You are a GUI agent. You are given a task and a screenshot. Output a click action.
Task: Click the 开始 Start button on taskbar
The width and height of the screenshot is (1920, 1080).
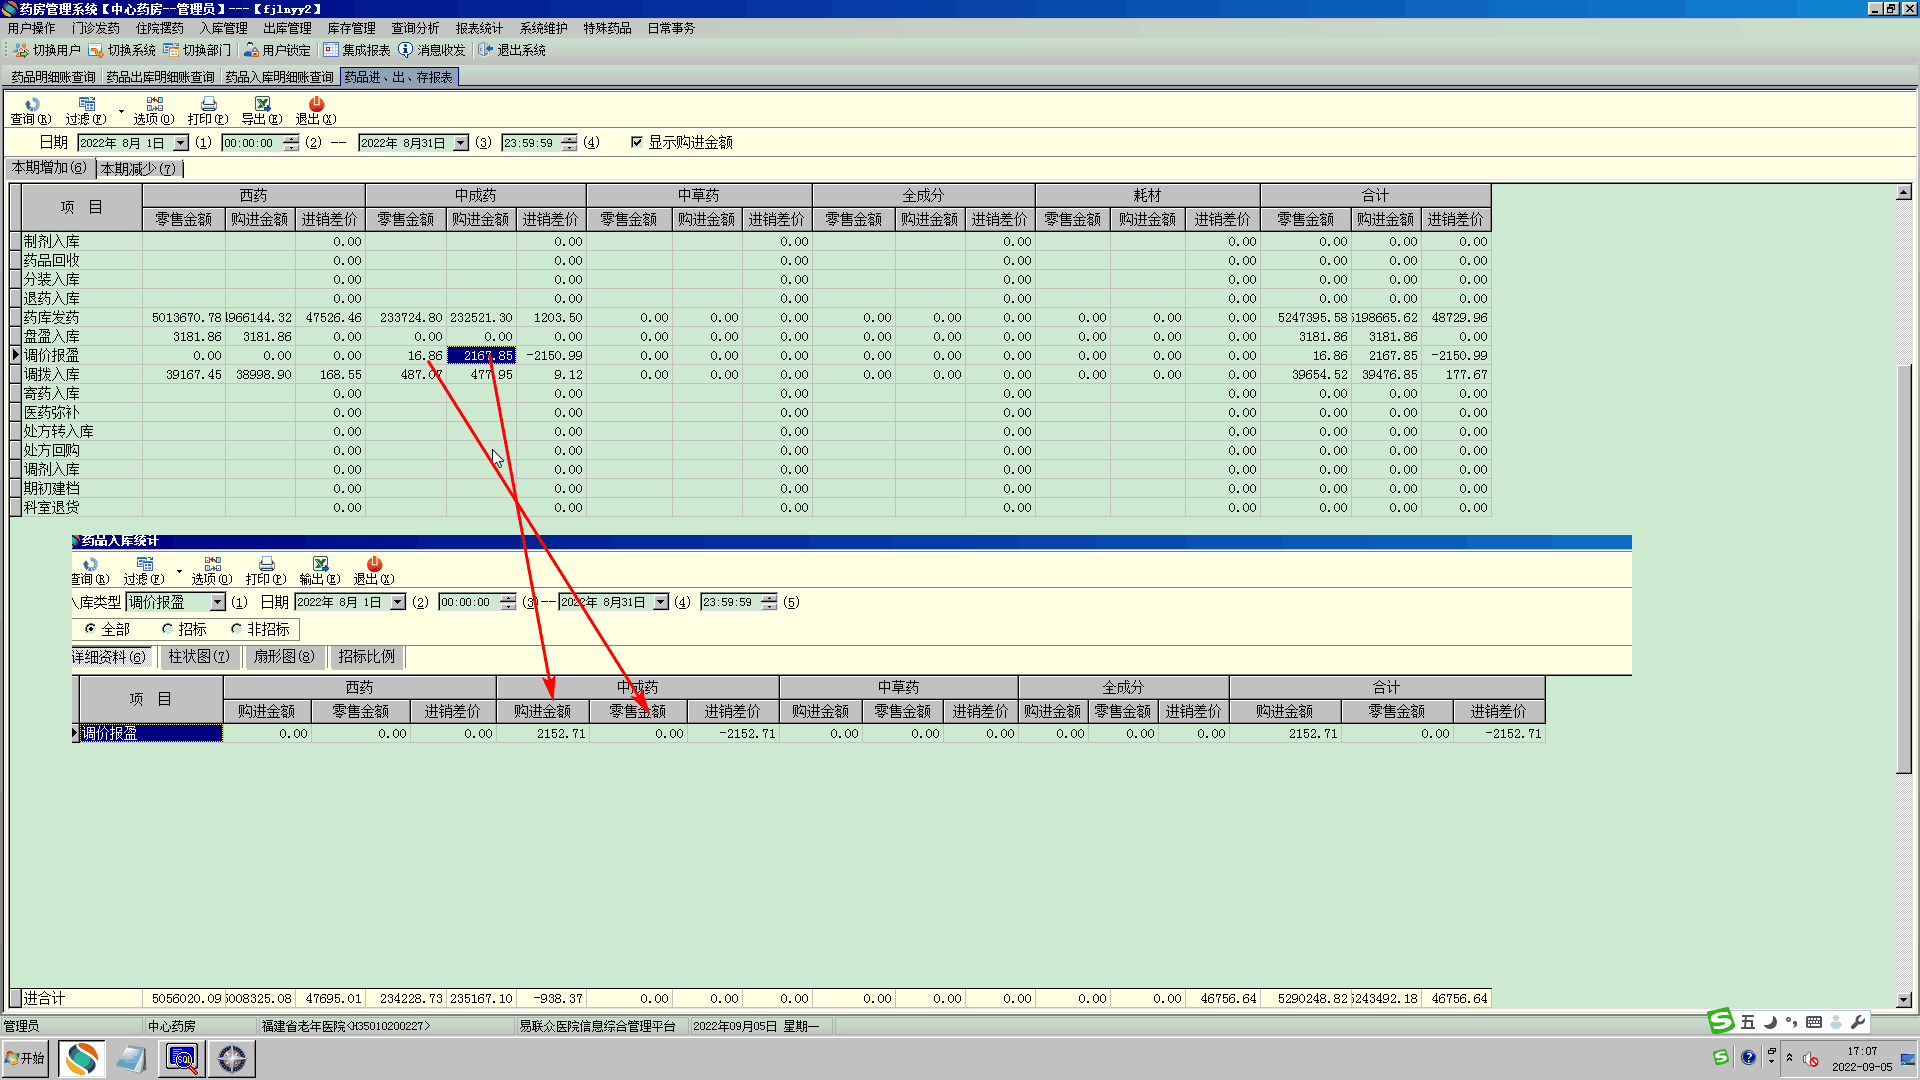26,1058
